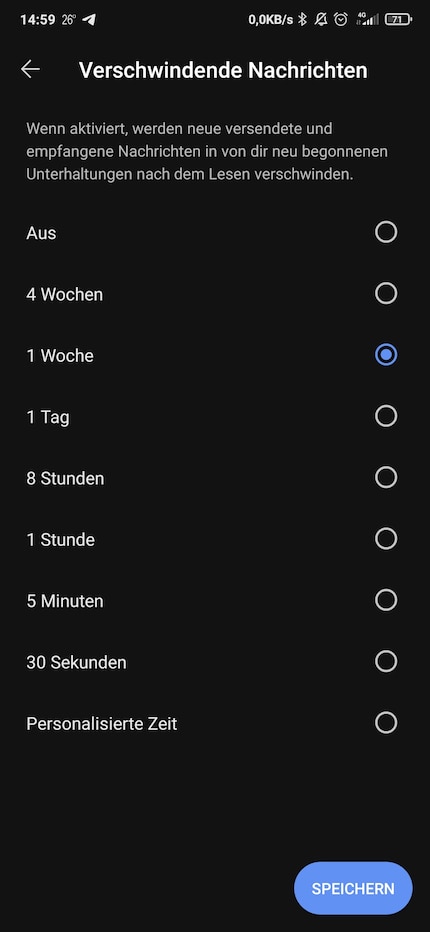Save settings with SPEICHERN button
430x932 pixels.
(353, 889)
